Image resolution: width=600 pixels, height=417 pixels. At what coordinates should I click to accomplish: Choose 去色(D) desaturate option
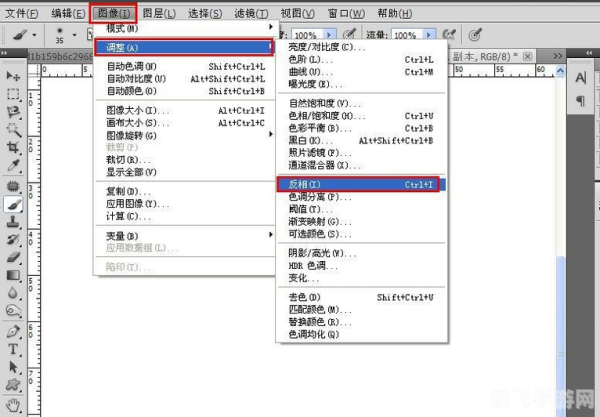361,297
